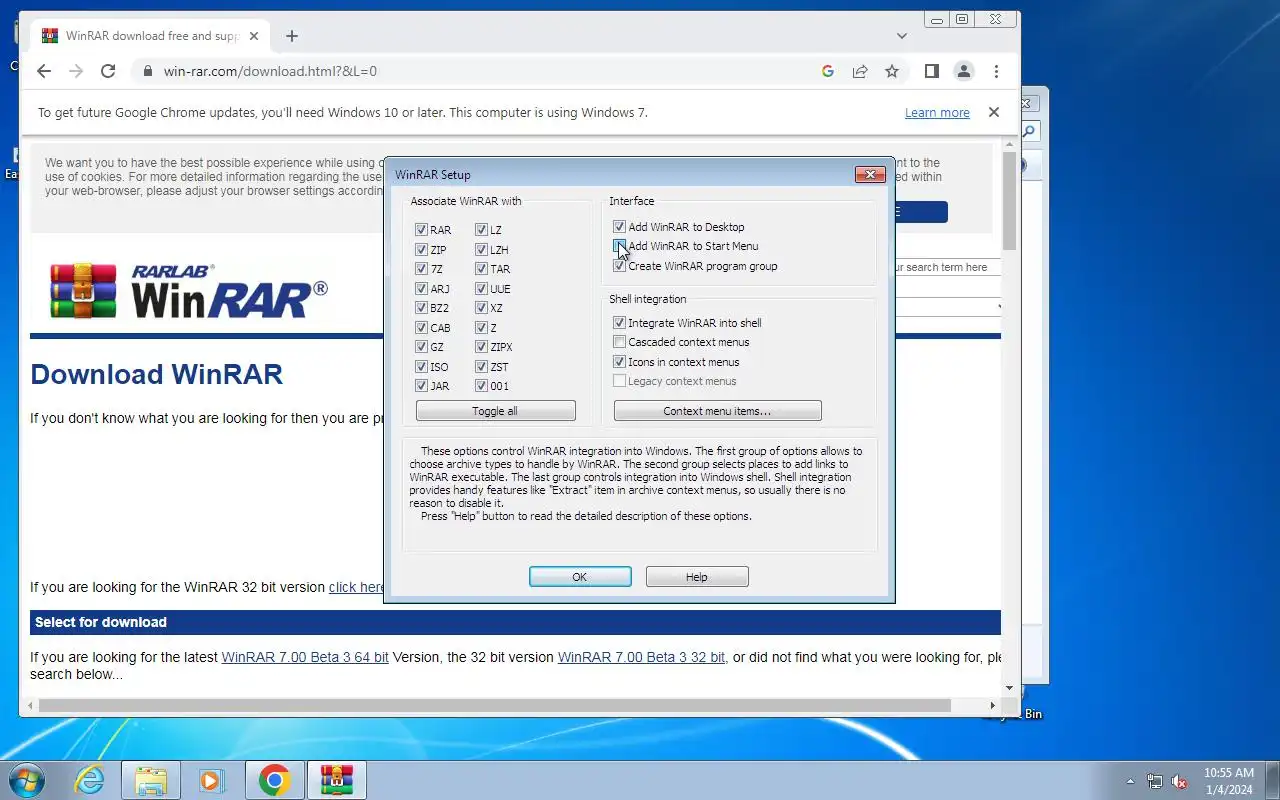Uncheck the RAR association checkbox
The height and width of the screenshot is (800, 1280).
(x=421, y=230)
